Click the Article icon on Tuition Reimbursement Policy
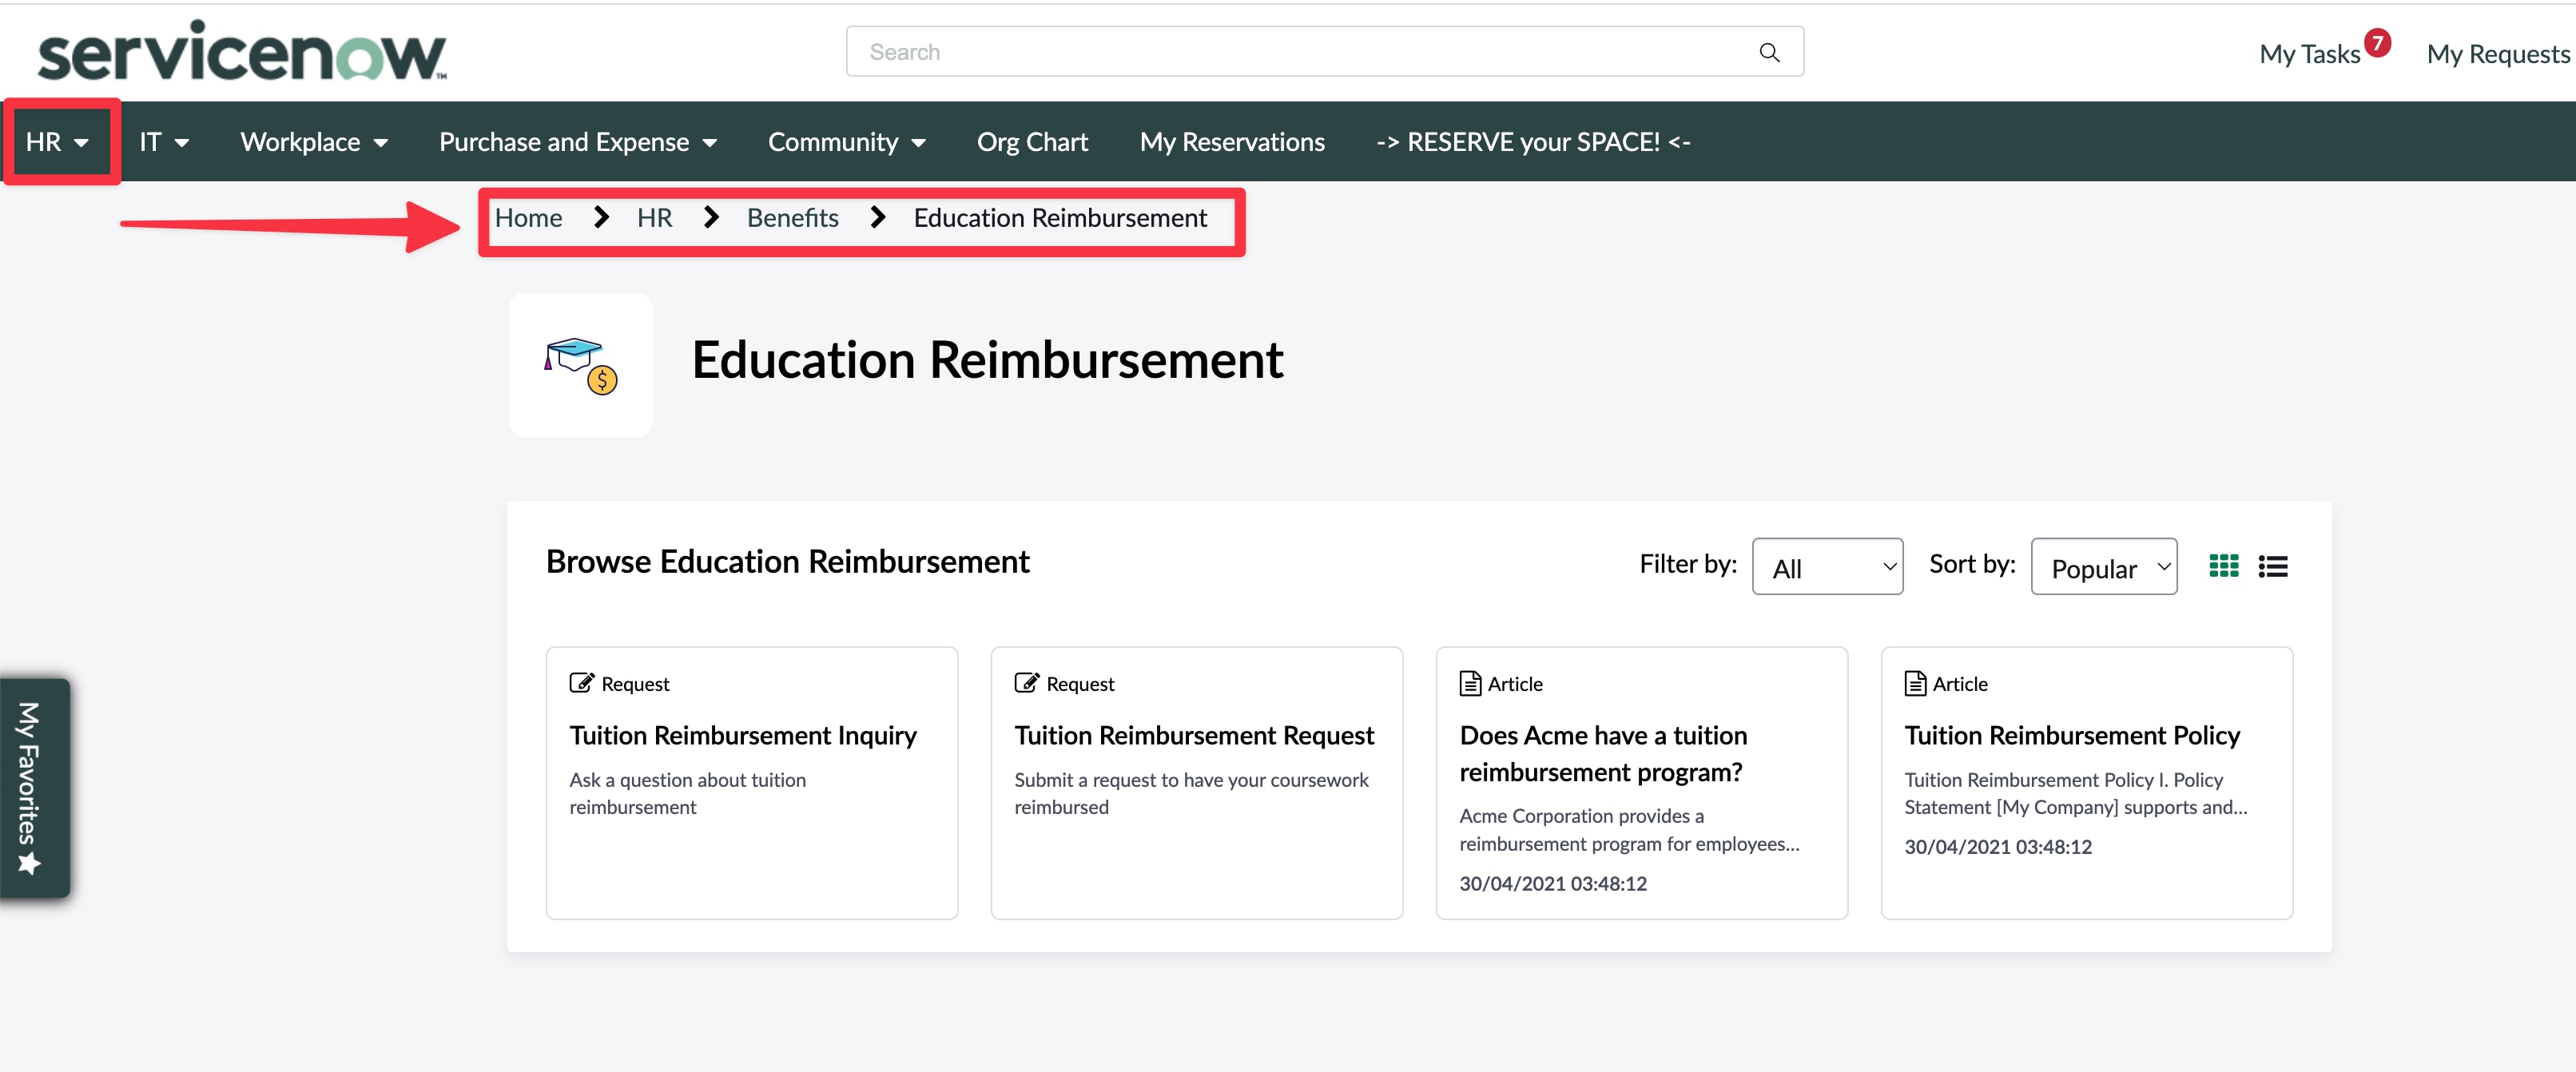The image size is (2576, 1072). click(x=1915, y=682)
